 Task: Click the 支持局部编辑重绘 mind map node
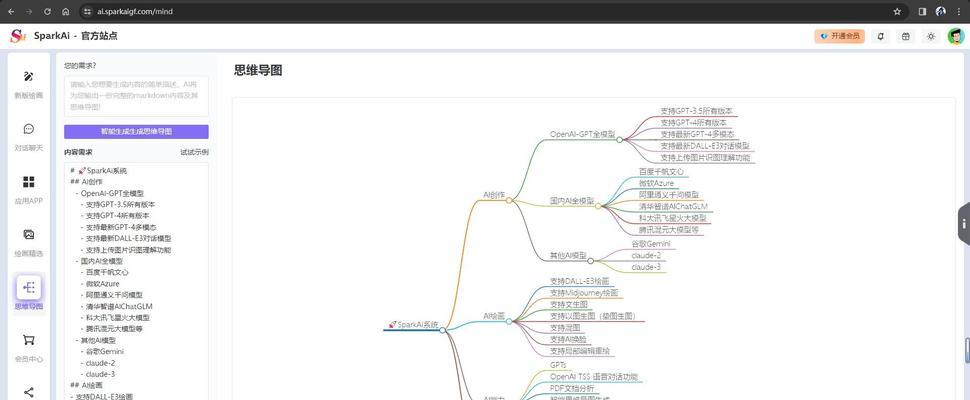point(579,351)
